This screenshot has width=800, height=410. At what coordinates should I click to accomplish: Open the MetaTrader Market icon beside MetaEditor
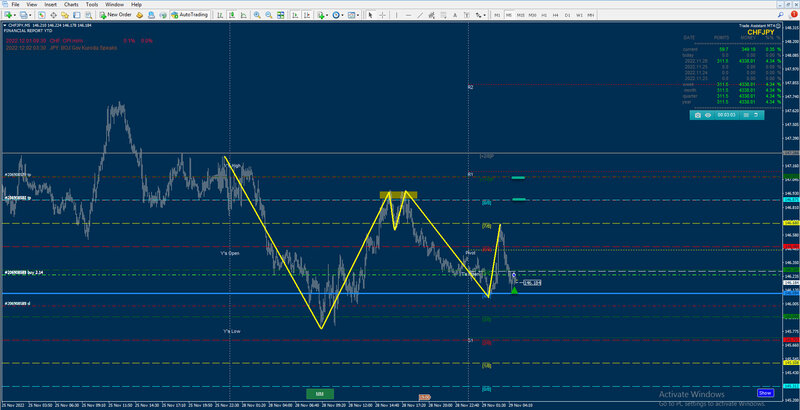(x=152, y=15)
